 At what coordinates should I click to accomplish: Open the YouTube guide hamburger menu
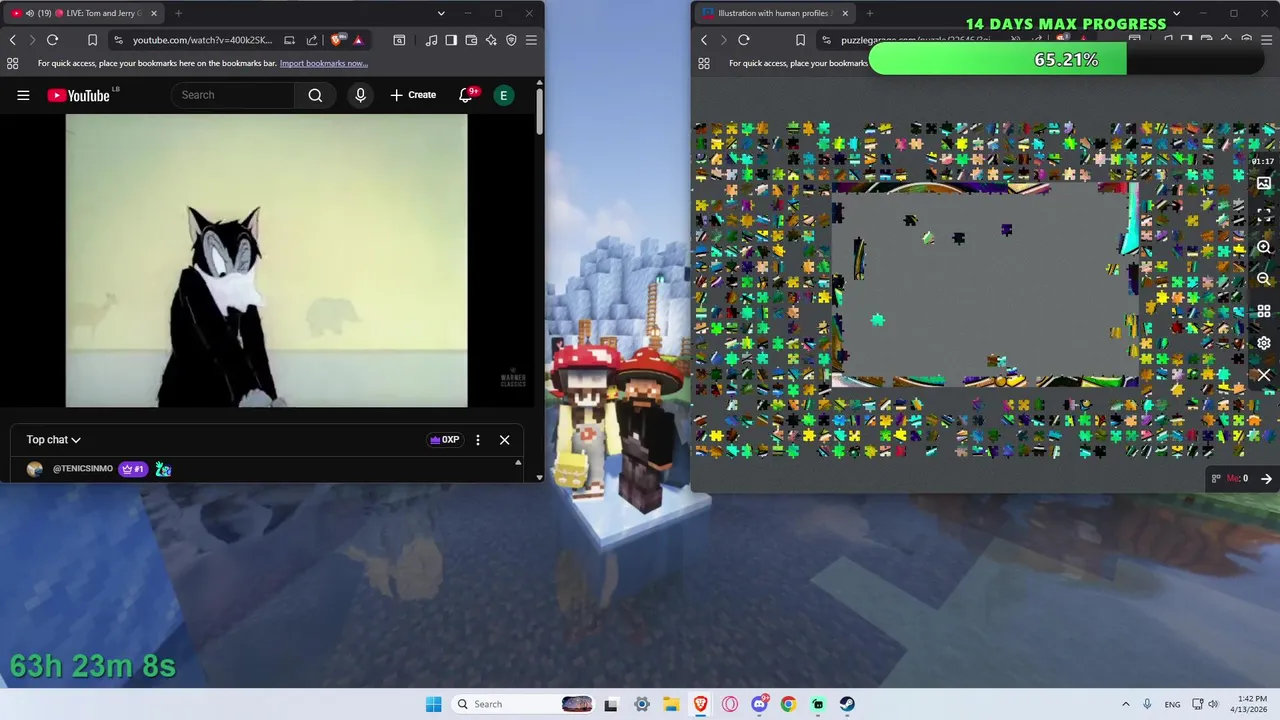(x=23, y=95)
